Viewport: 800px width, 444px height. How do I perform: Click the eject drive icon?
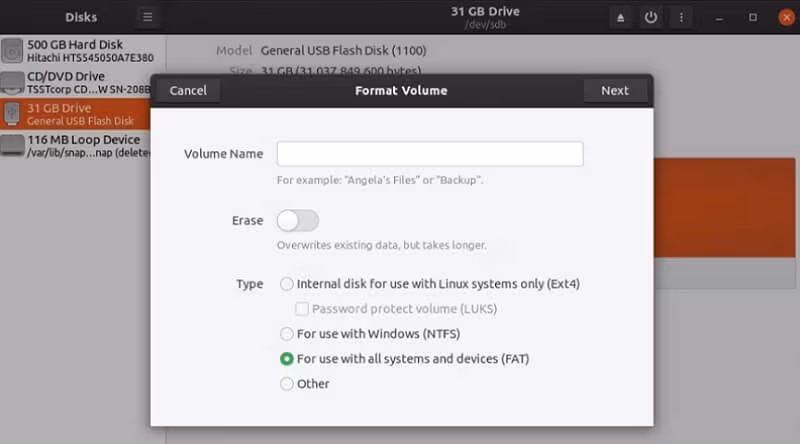click(621, 17)
